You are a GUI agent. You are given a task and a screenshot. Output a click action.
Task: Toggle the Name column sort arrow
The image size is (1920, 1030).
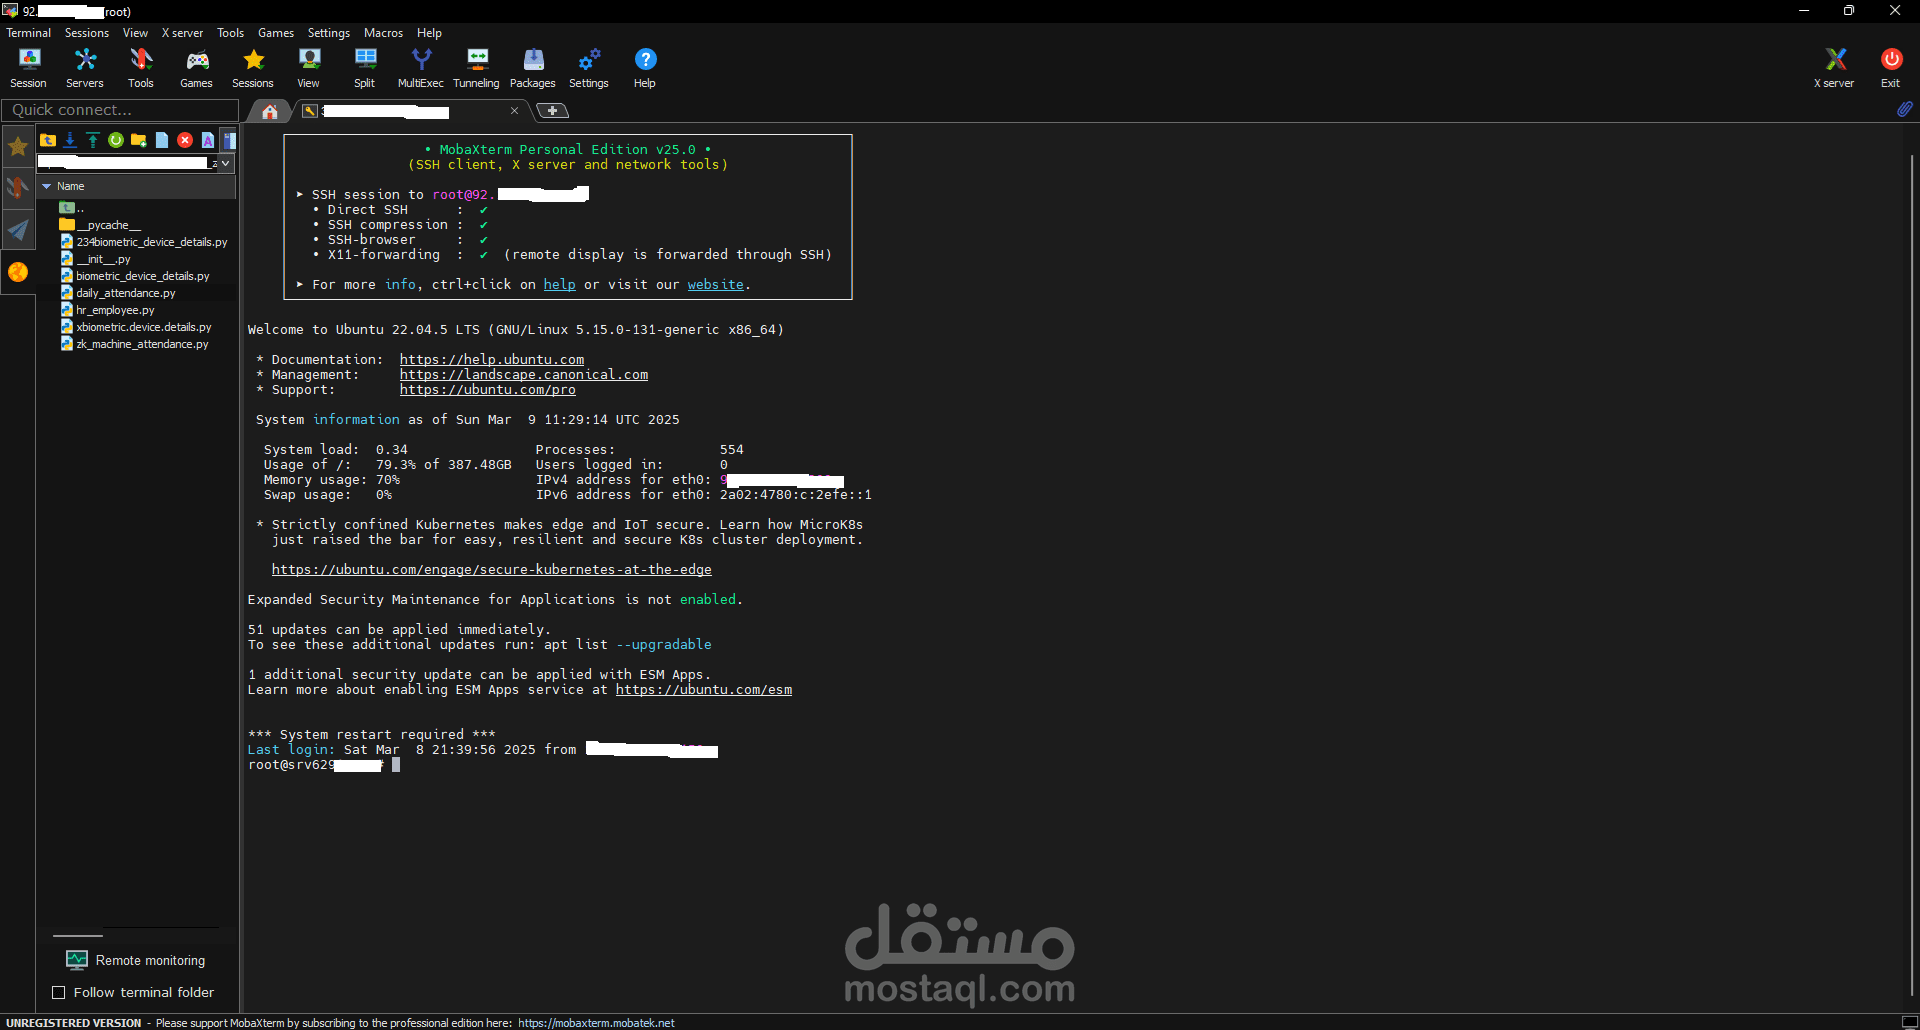(x=46, y=186)
